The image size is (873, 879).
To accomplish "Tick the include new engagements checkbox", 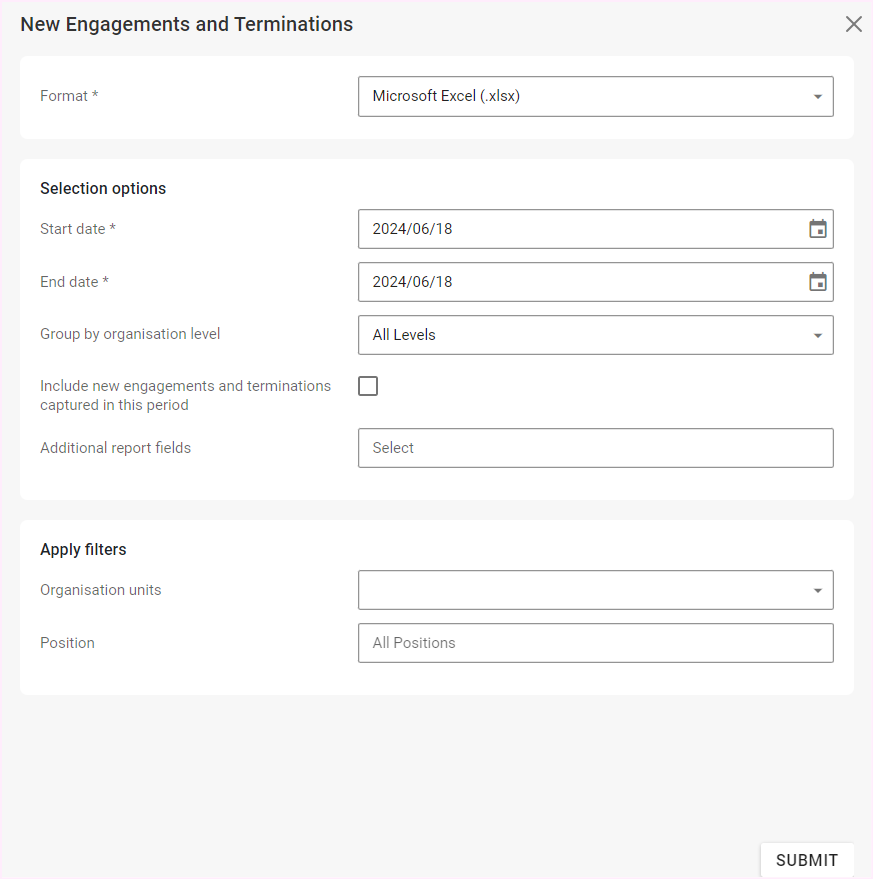I will click(x=368, y=386).
